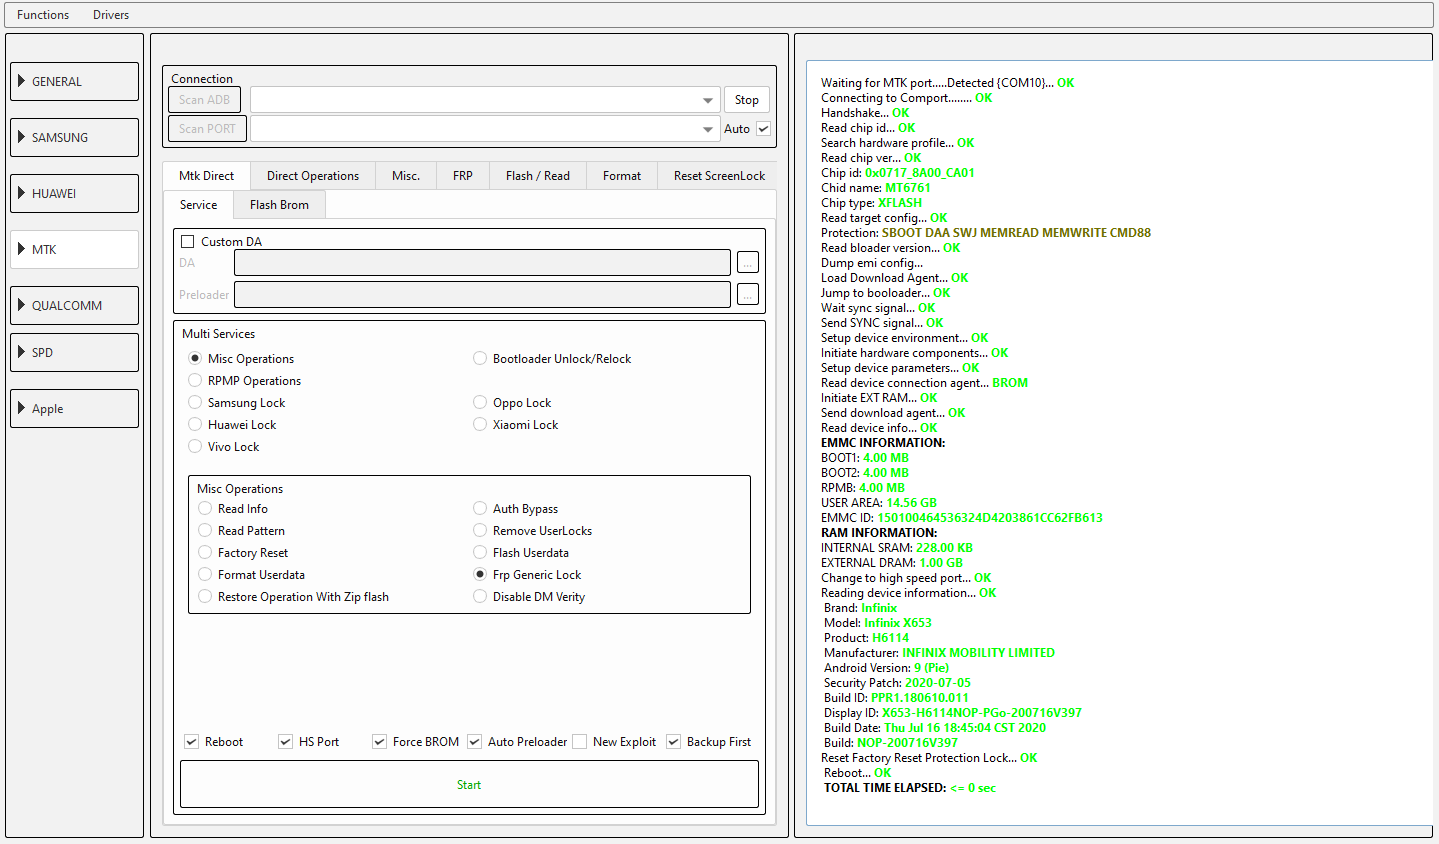Expand the GENERAL sidebar section
This screenshot has height=844, width=1439.
click(75, 82)
